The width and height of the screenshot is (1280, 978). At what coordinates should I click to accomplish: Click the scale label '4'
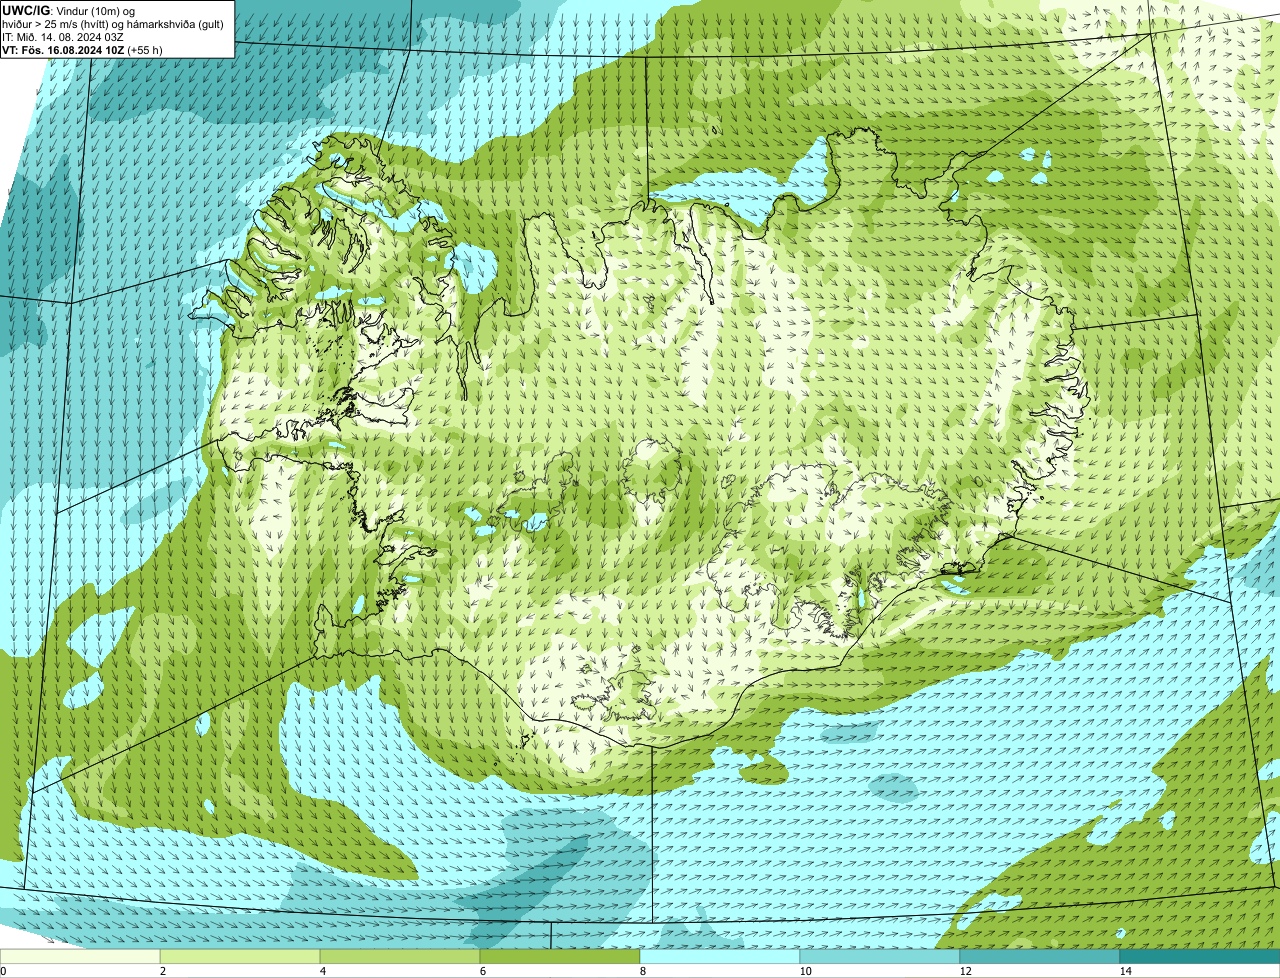(322, 971)
